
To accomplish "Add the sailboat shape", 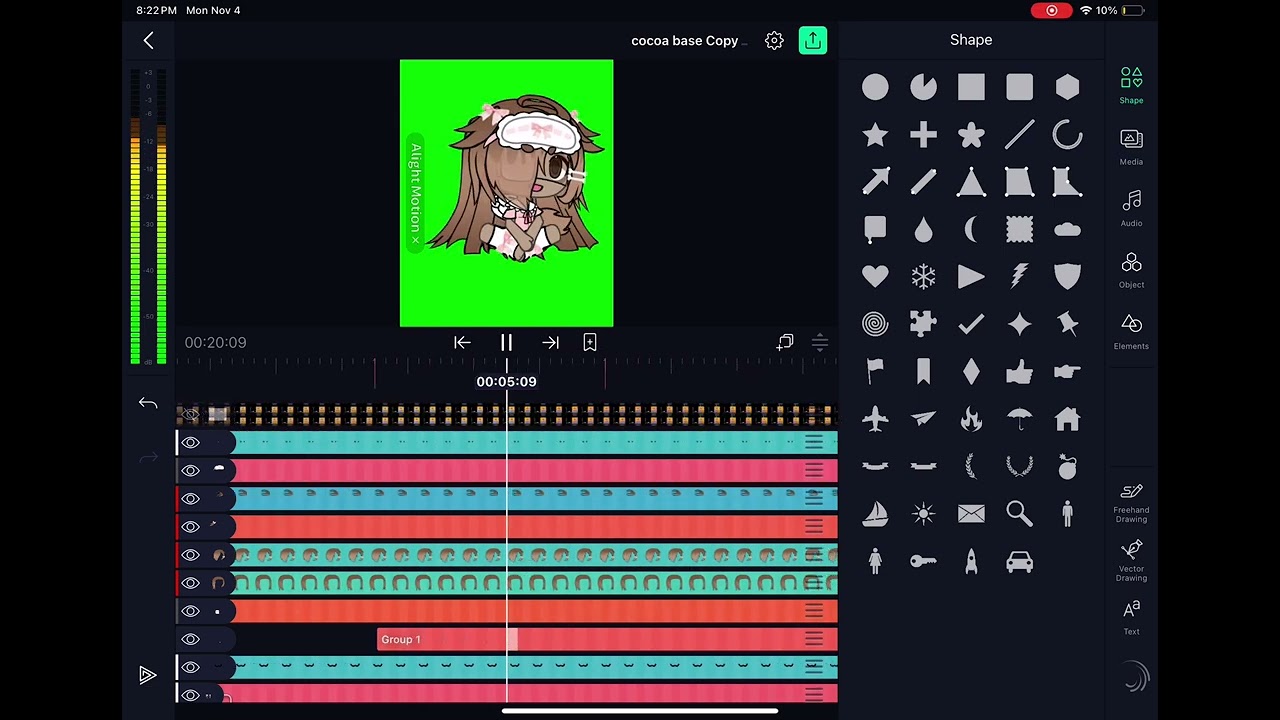I will pos(875,514).
